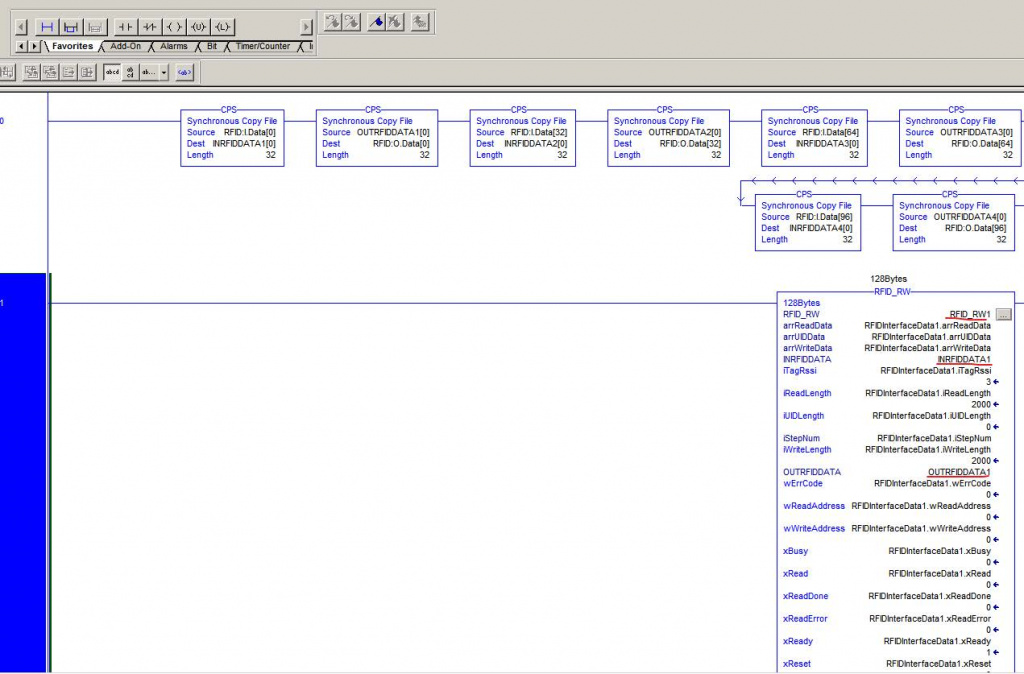
Task: Toggle the 'ab...' truncated display button
Action: (x=149, y=72)
